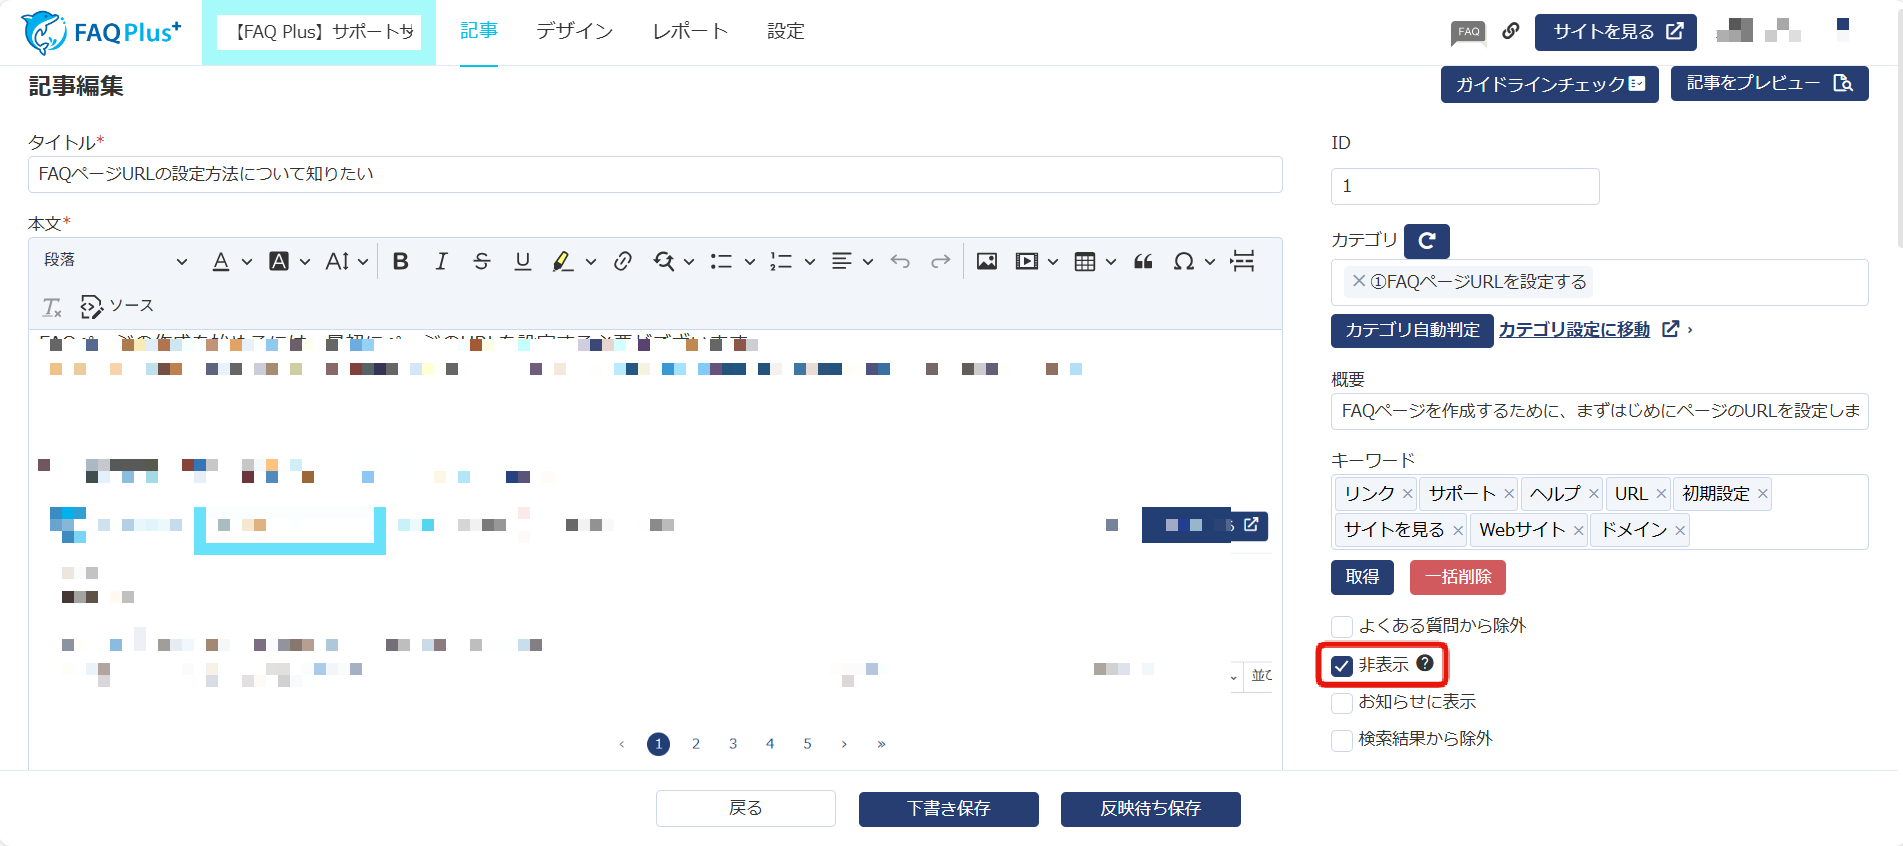The width and height of the screenshot is (1903, 846).
Task: Follow the カテゴリ設定に移動 link
Action: click(1574, 330)
